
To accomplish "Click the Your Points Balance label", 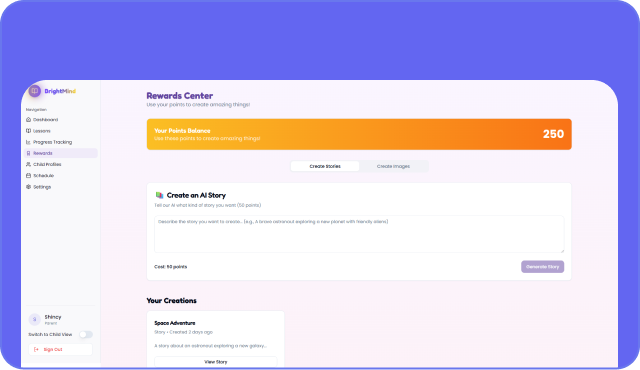I will [x=182, y=131].
